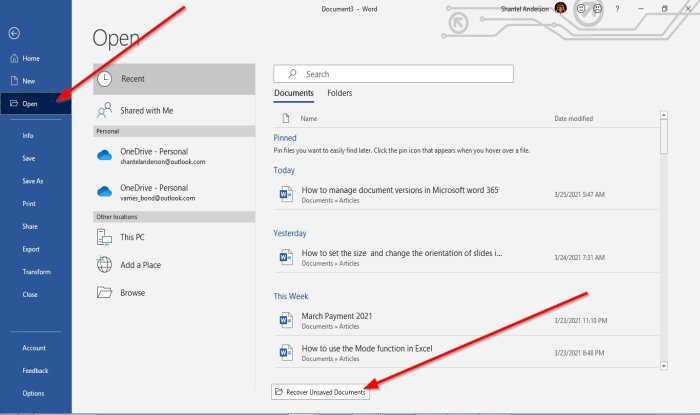This screenshot has width=700, height=415.
Task: Click Recover Unsaved Documents button
Action: coord(320,392)
